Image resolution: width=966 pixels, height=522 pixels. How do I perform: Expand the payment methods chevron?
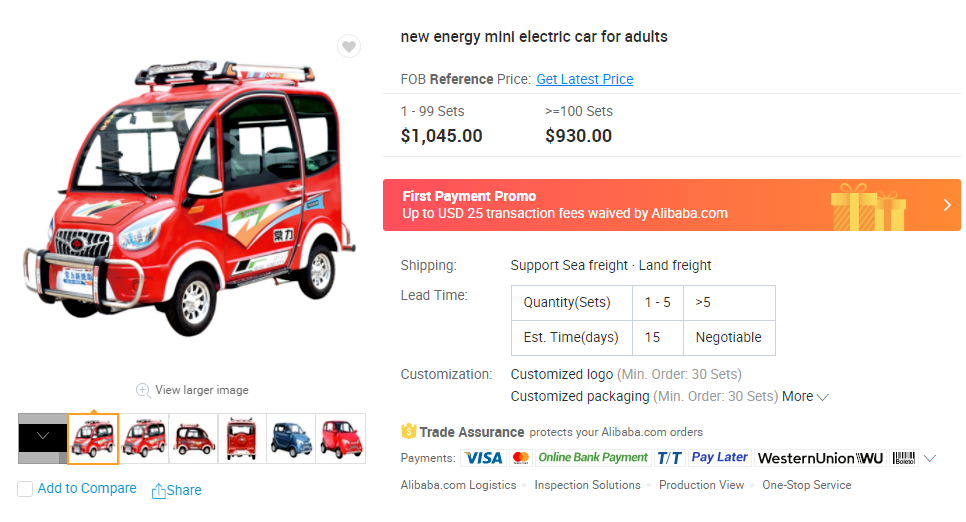[x=930, y=458]
